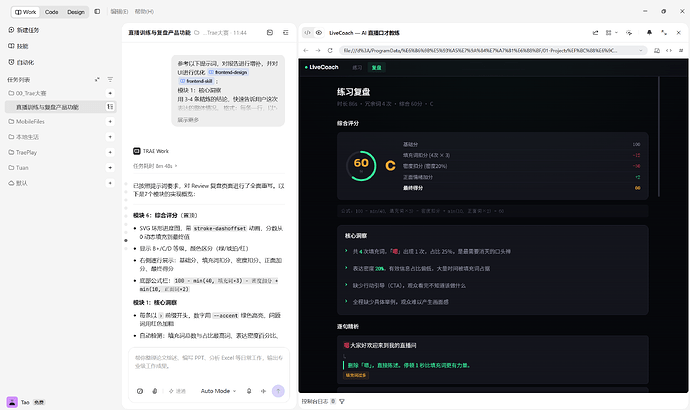Open the 编辑(E) menu
Image resolution: width=690 pixels, height=410 pixels.
(119, 11)
